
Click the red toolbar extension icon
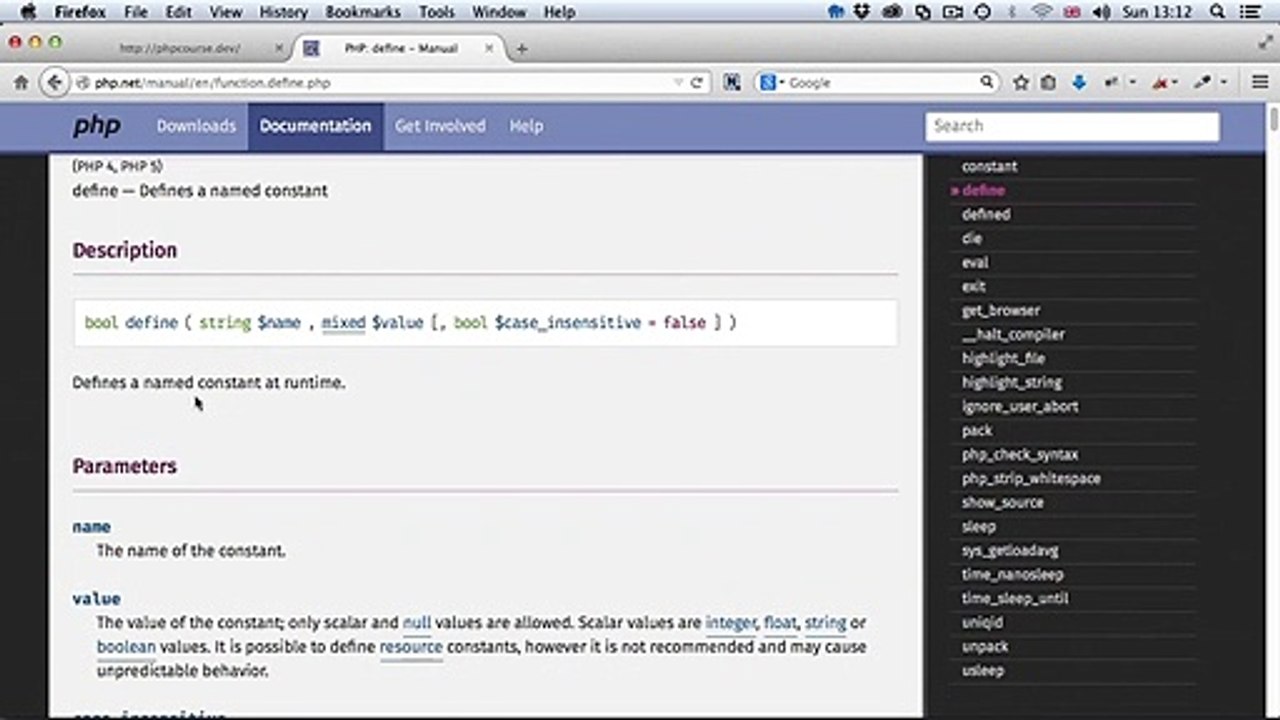pyautogui.click(x=1161, y=83)
